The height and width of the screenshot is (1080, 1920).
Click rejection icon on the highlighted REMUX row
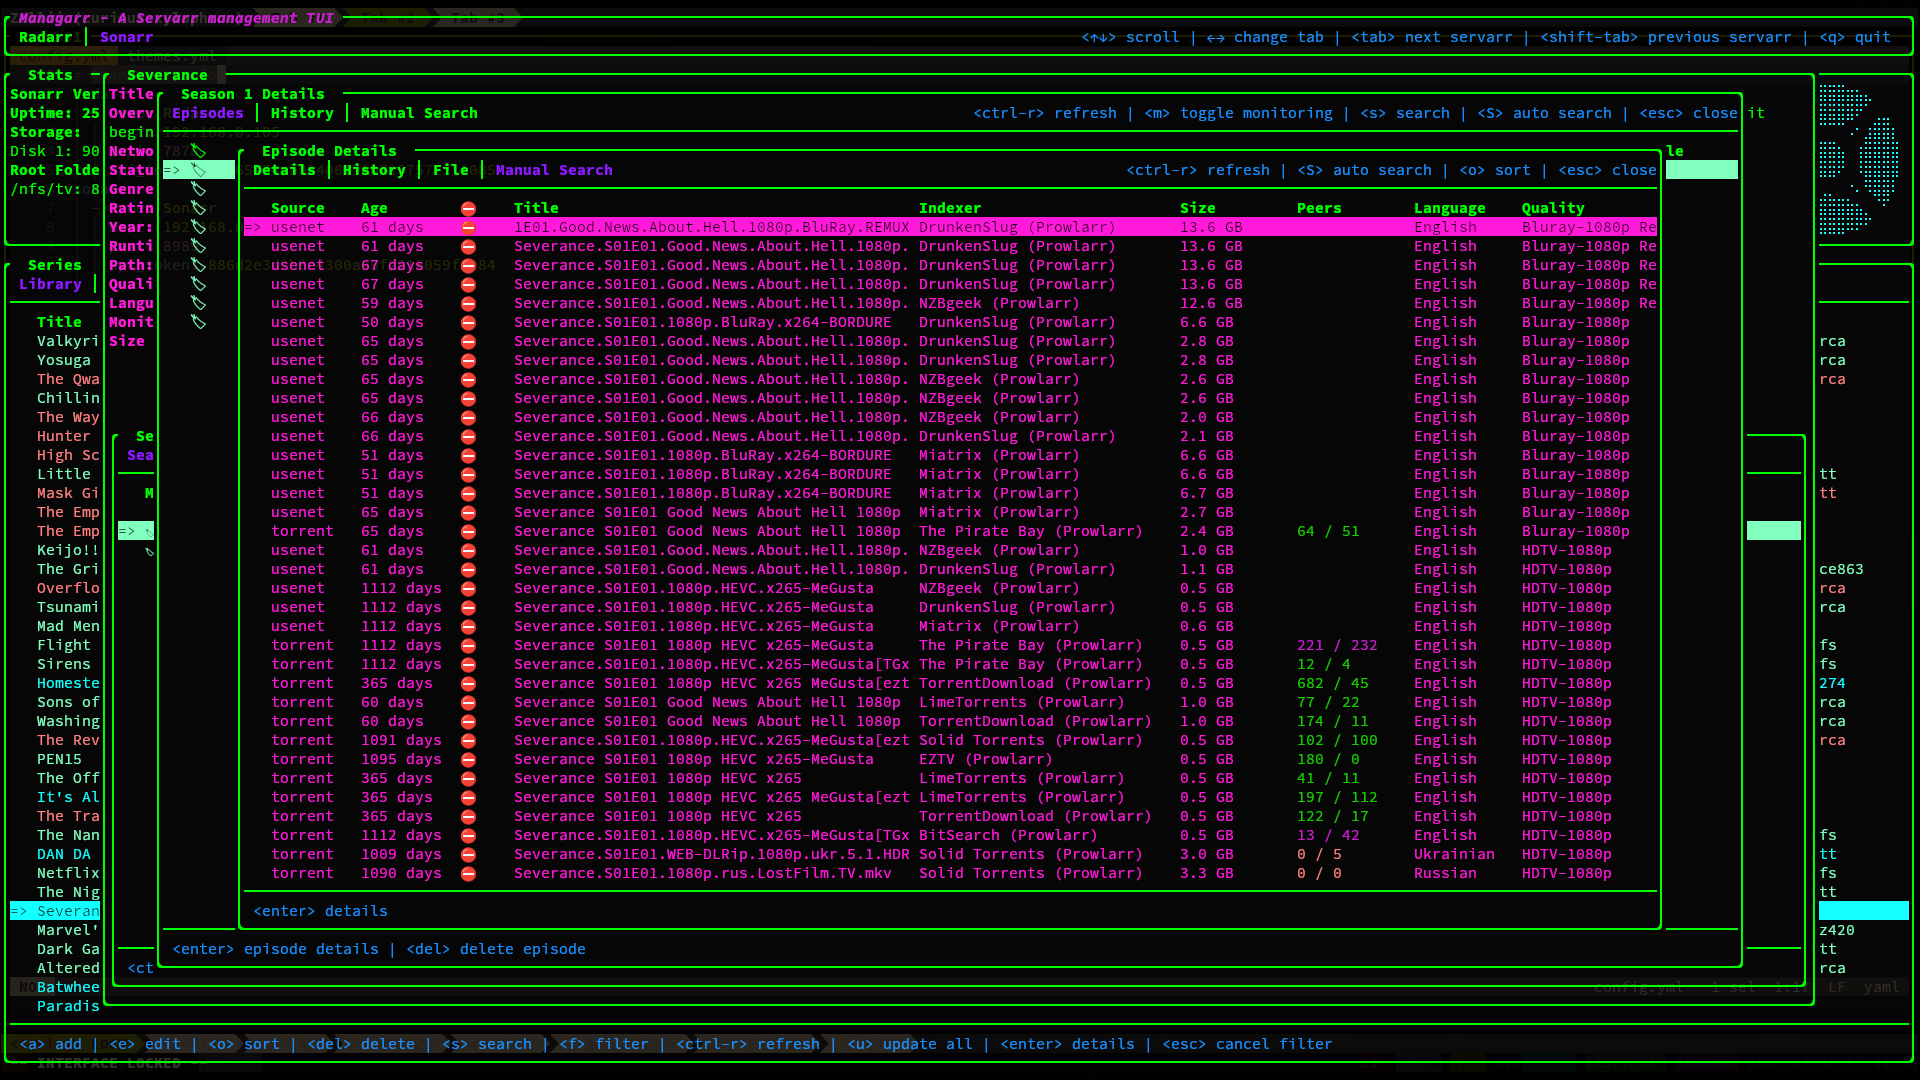pos(468,228)
